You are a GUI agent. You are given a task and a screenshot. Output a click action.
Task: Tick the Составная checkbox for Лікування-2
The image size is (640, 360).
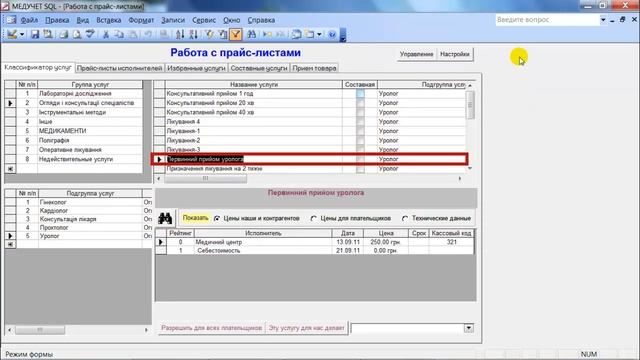click(360, 140)
